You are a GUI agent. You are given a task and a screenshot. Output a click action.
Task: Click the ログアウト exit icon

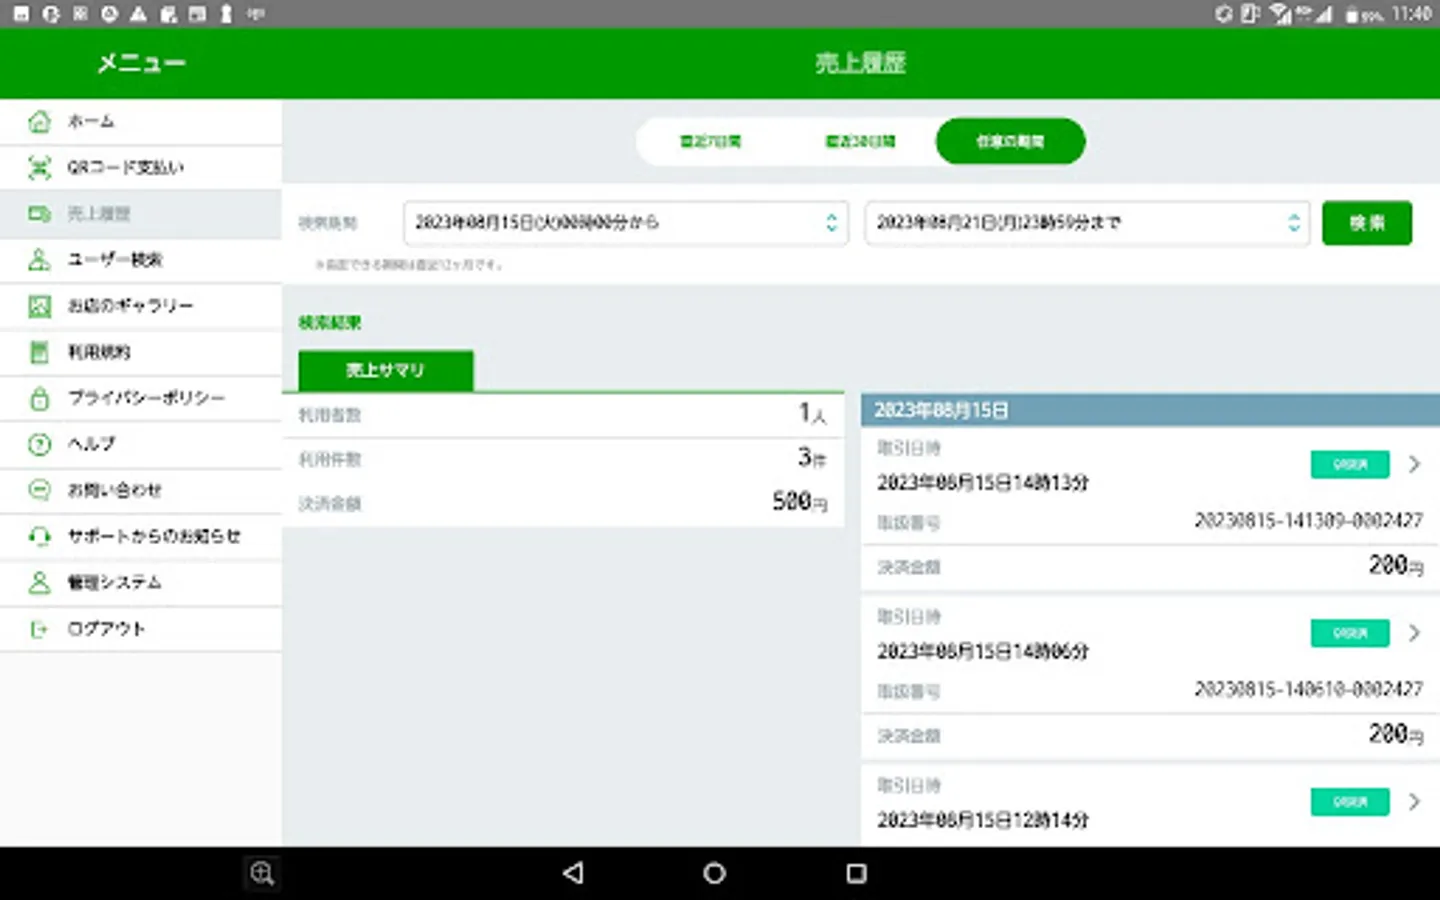pos(39,629)
